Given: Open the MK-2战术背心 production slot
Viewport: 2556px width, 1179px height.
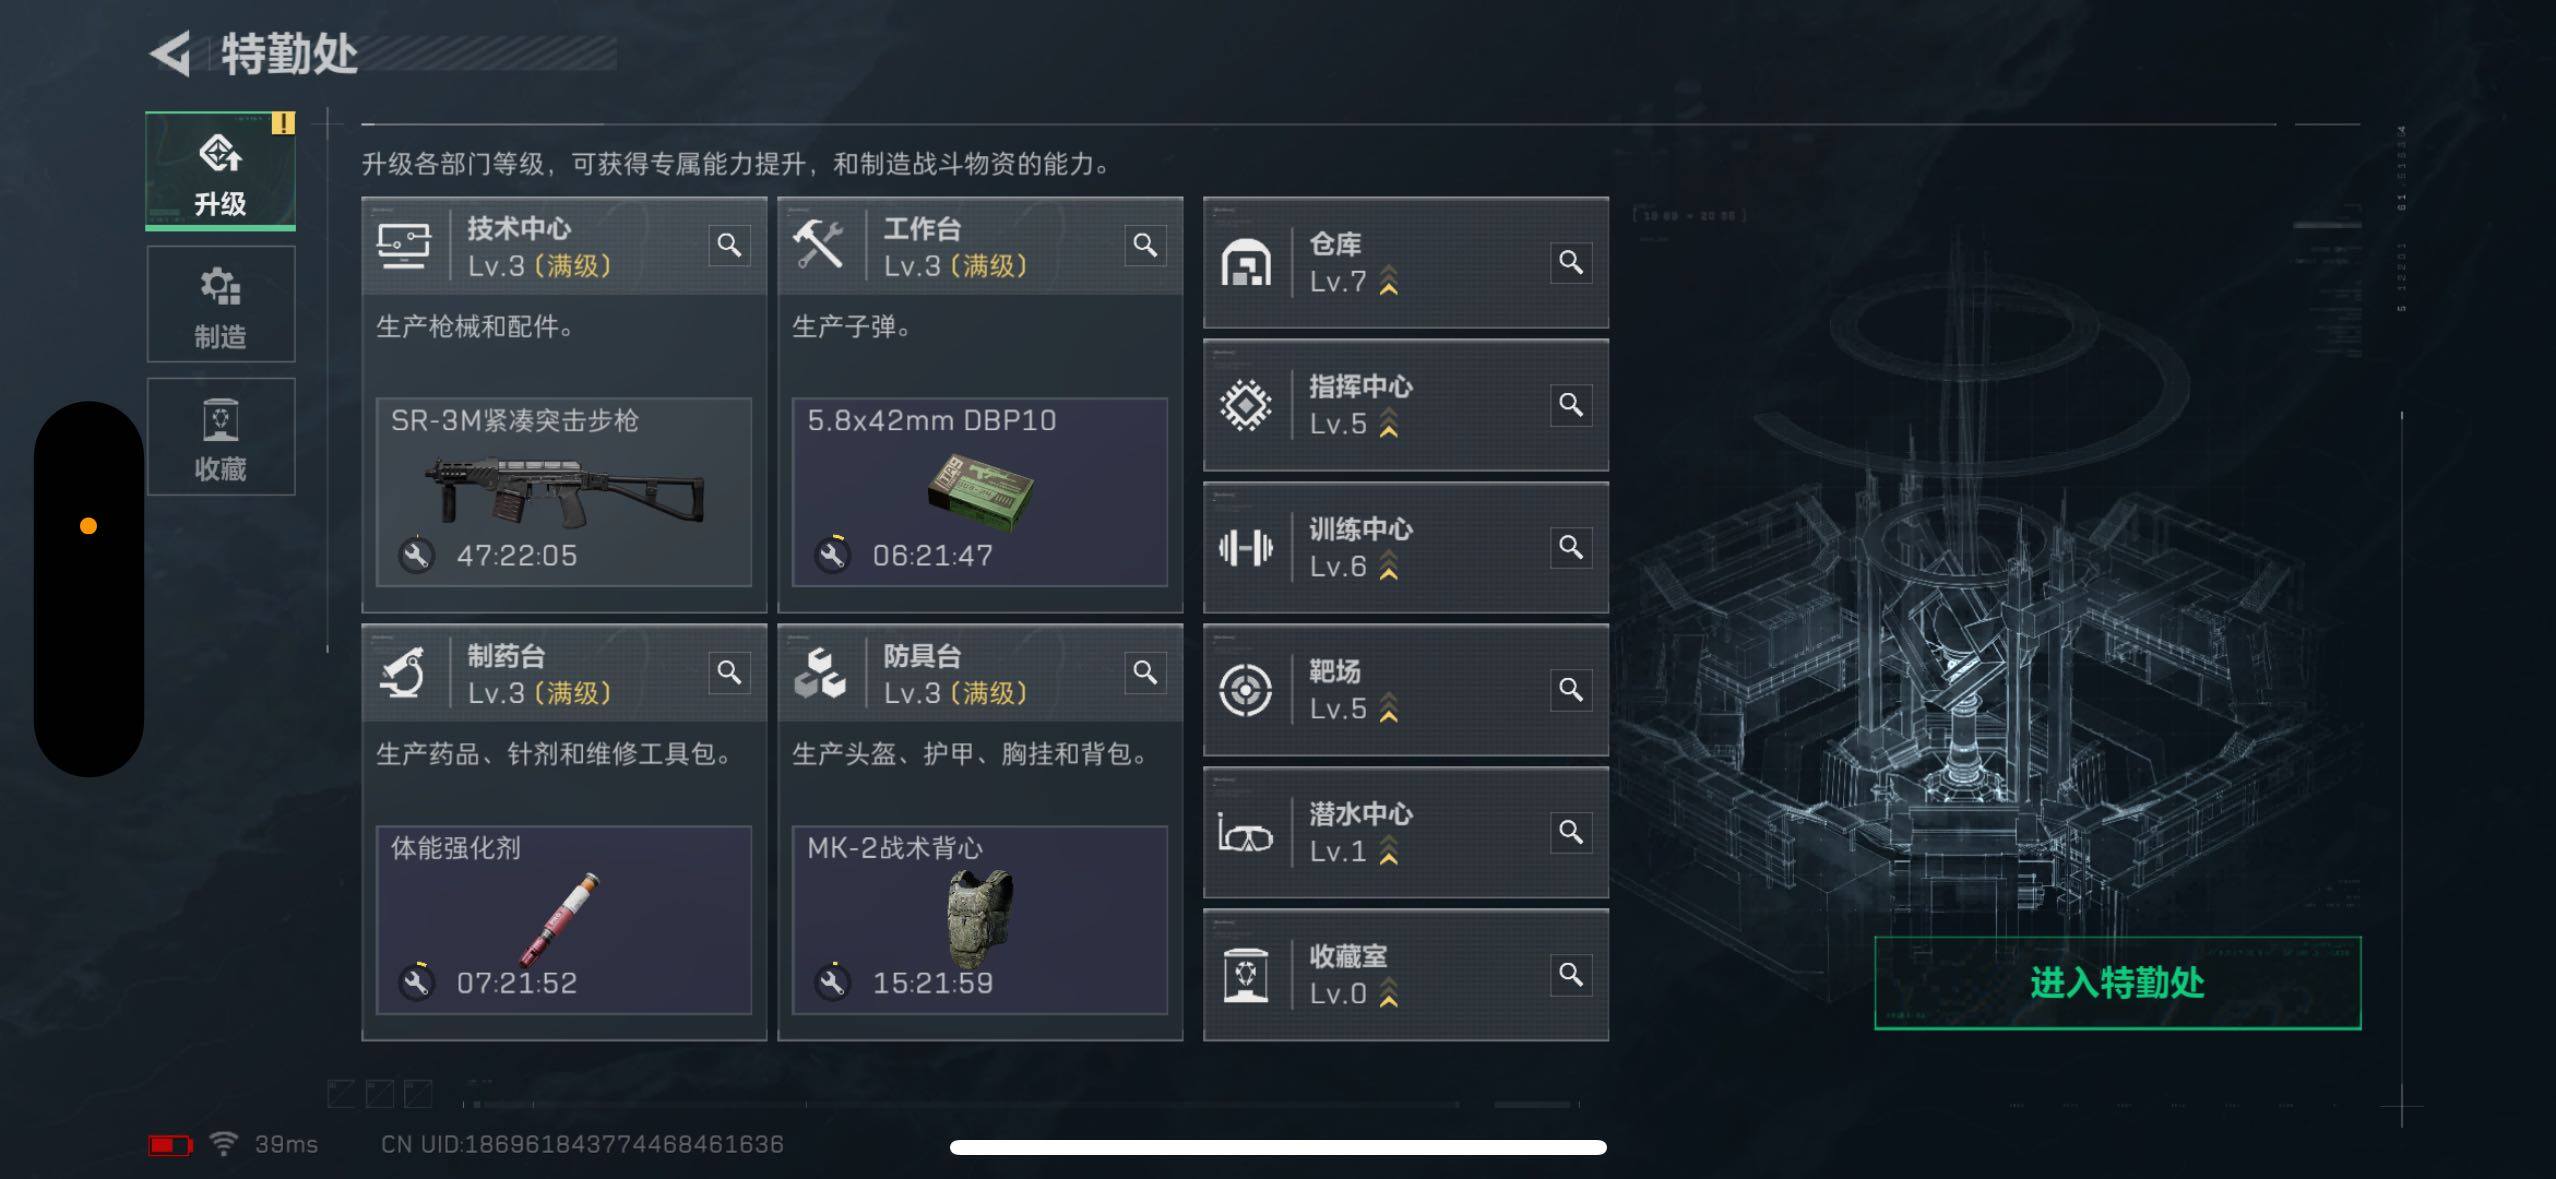Looking at the screenshot, I should (980, 920).
